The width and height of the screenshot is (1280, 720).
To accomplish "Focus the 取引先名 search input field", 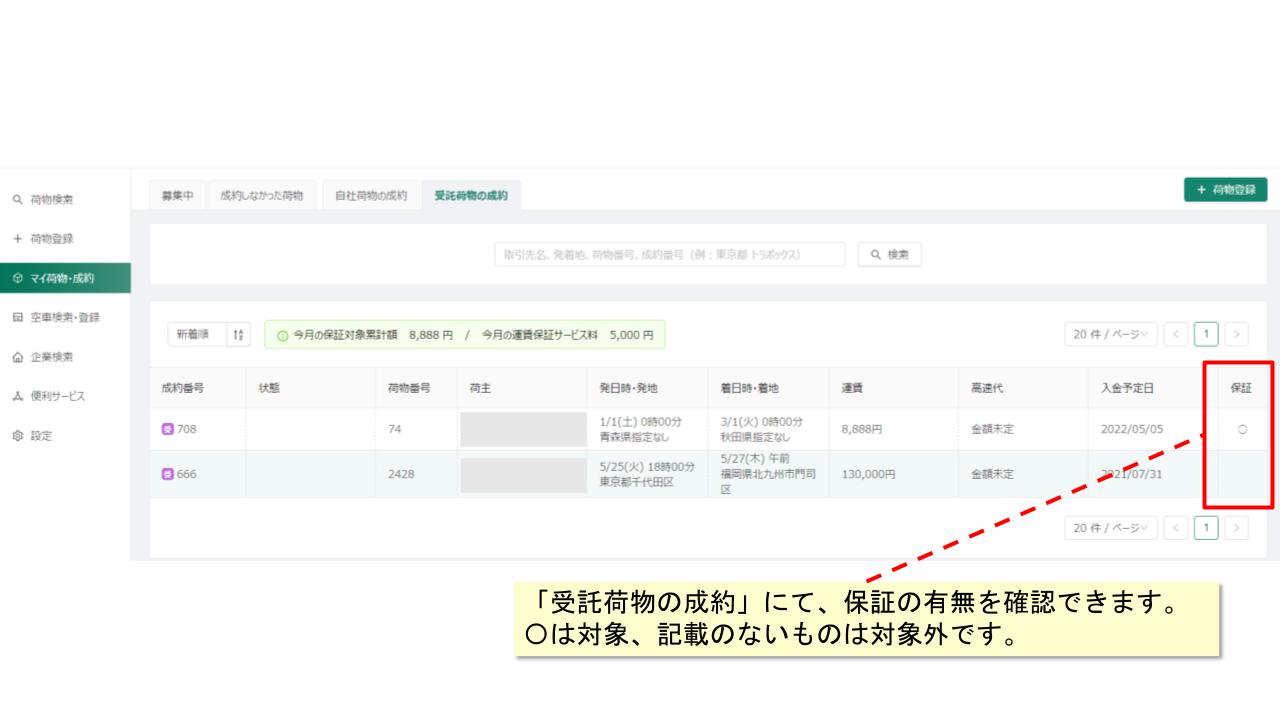I will click(x=670, y=255).
